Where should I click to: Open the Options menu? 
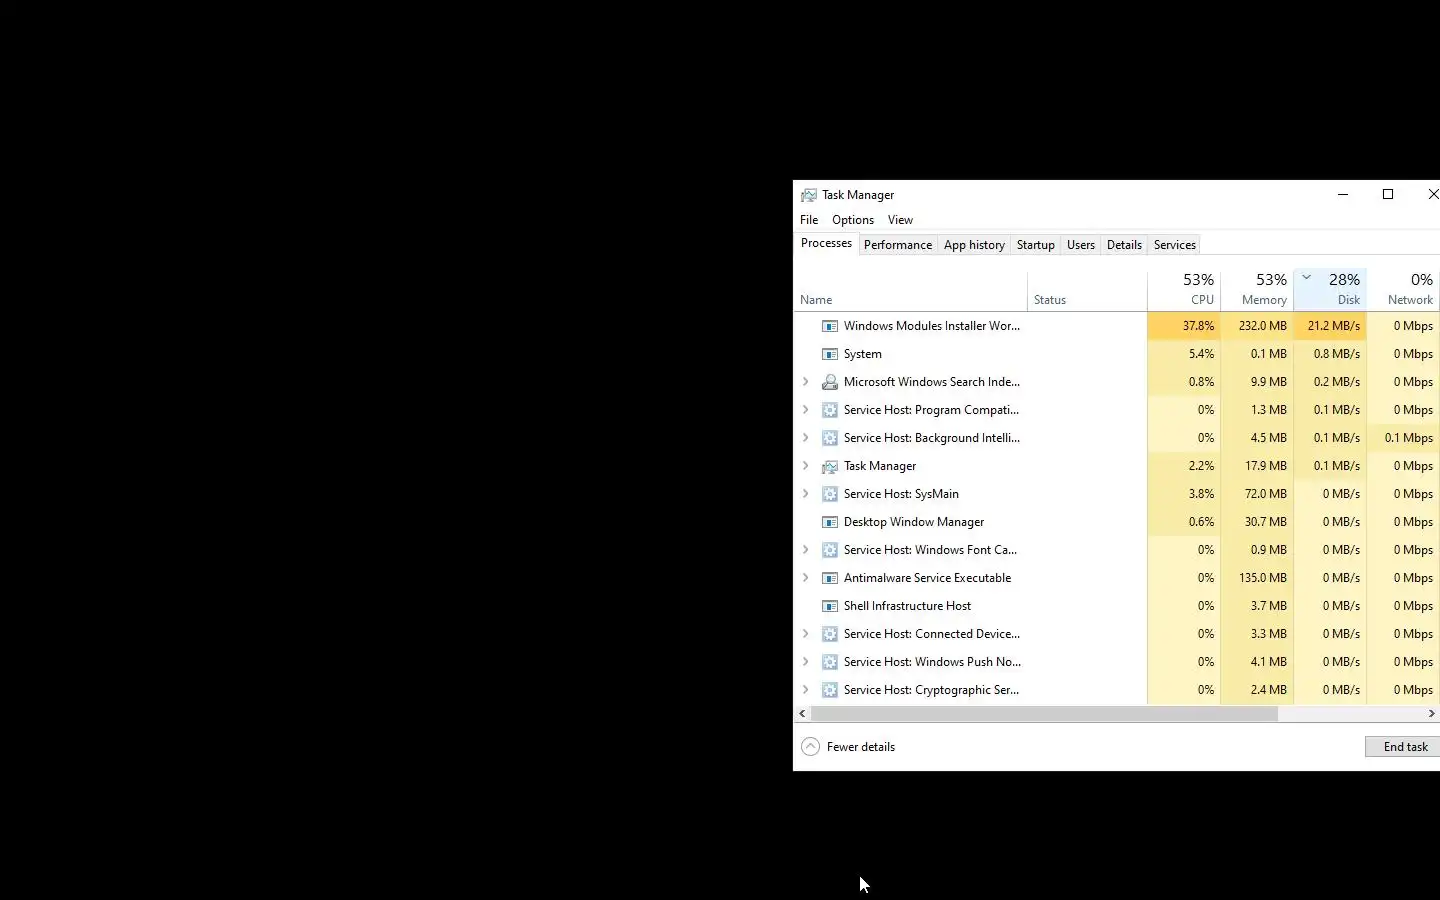pyautogui.click(x=853, y=220)
